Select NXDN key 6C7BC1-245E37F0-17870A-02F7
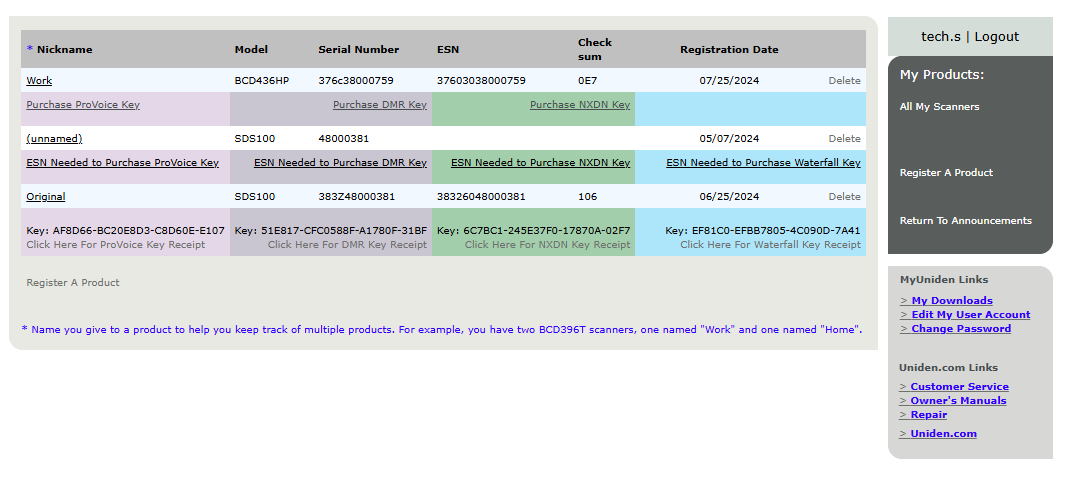 pos(547,230)
